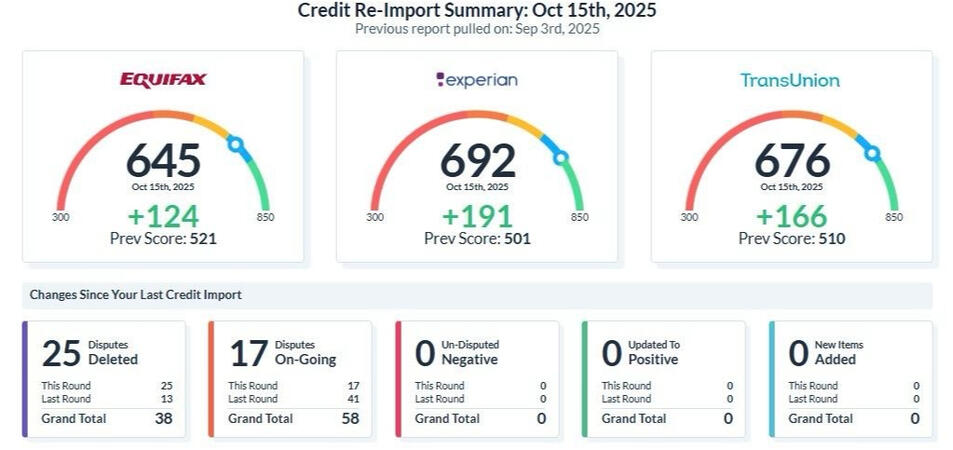The height and width of the screenshot is (450, 953).
Task: Click the TransUnion score 676
Action: tap(791, 161)
